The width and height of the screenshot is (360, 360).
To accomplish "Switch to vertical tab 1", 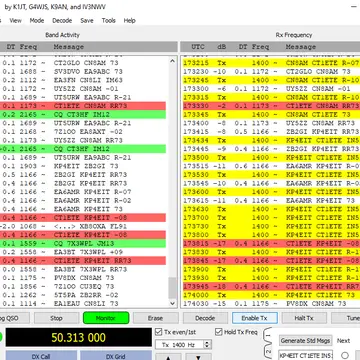I will pyautogui.click(x=268, y=335).
